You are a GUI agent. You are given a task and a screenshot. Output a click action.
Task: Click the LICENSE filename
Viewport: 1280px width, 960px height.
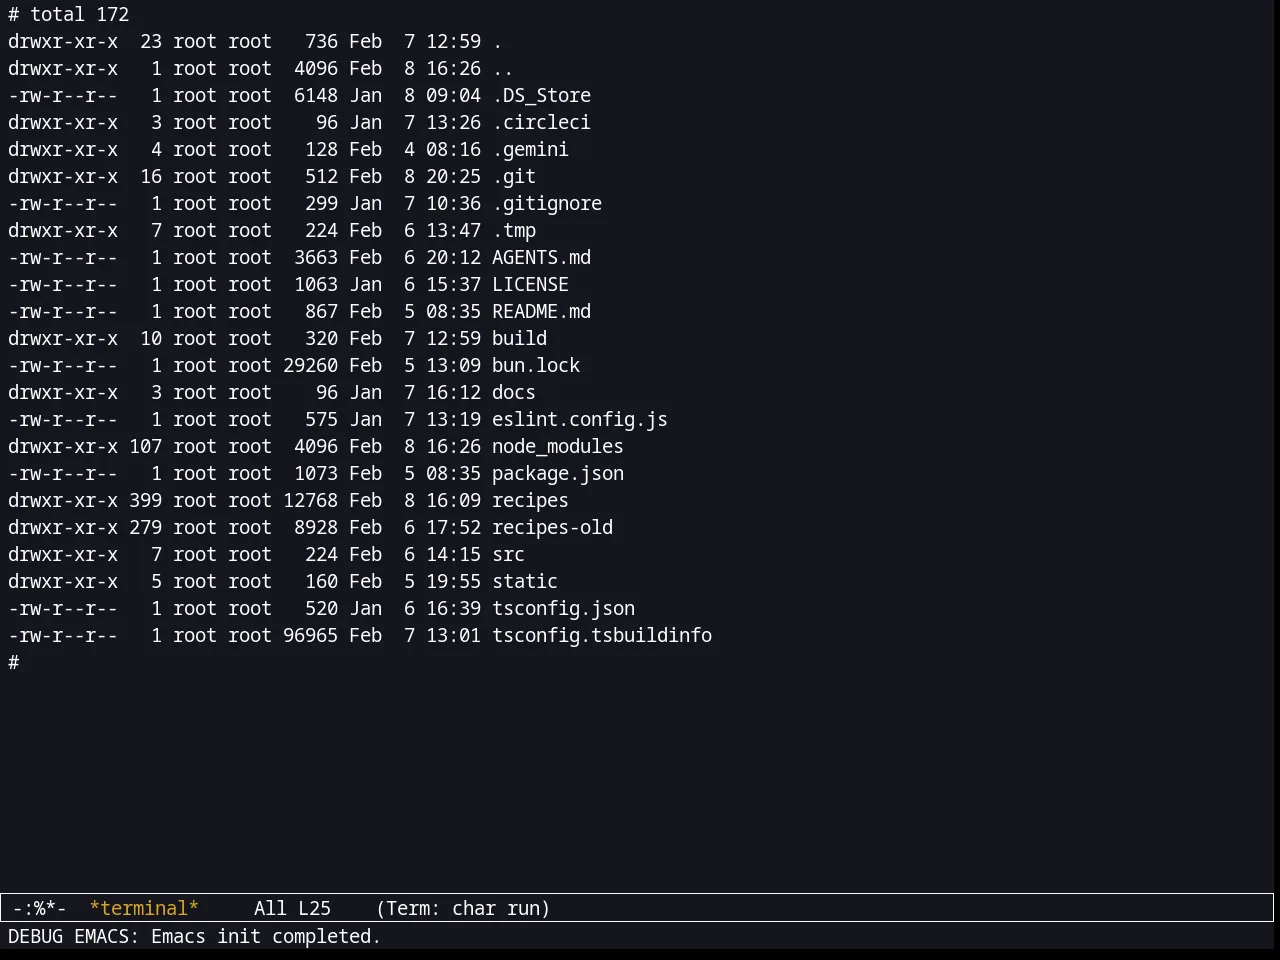[x=530, y=284]
